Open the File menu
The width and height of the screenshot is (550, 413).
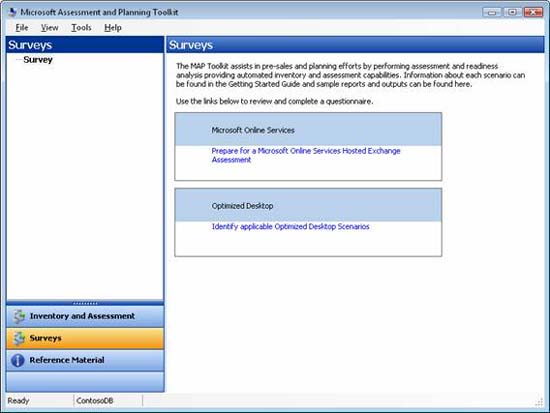pos(22,27)
